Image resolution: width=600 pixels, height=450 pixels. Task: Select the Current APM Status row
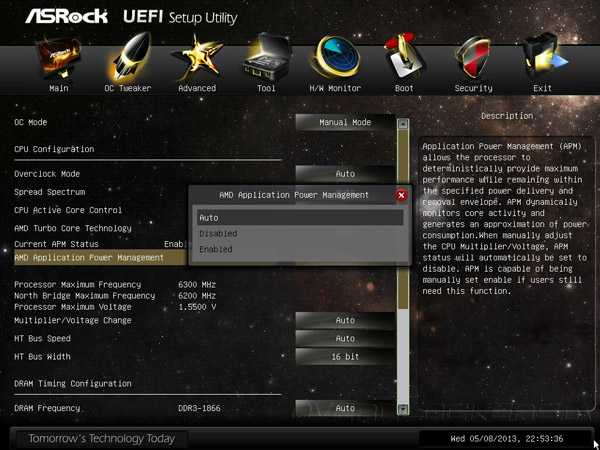(101, 244)
